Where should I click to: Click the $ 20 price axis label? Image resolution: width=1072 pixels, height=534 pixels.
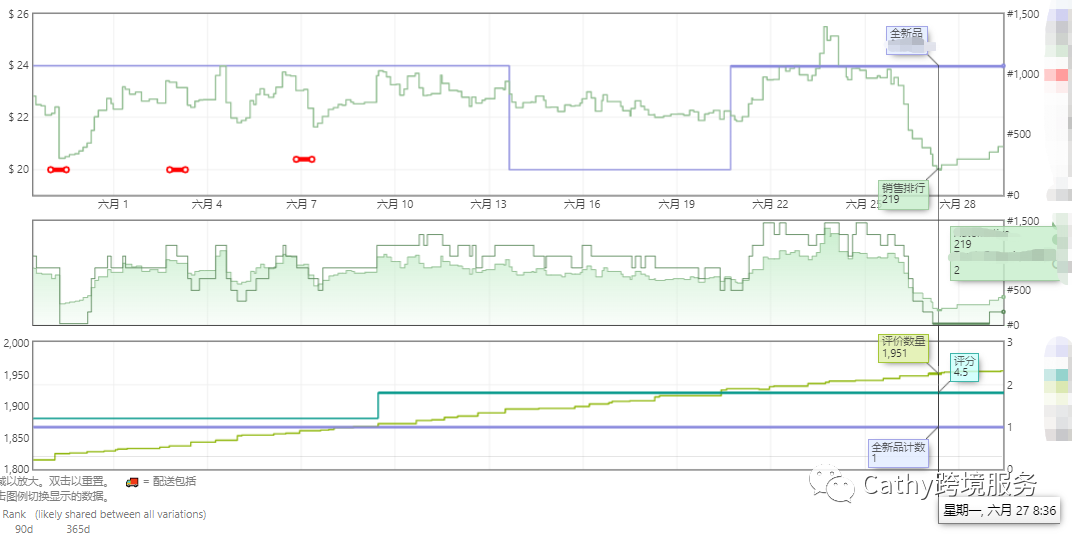click(x=18, y=170)
